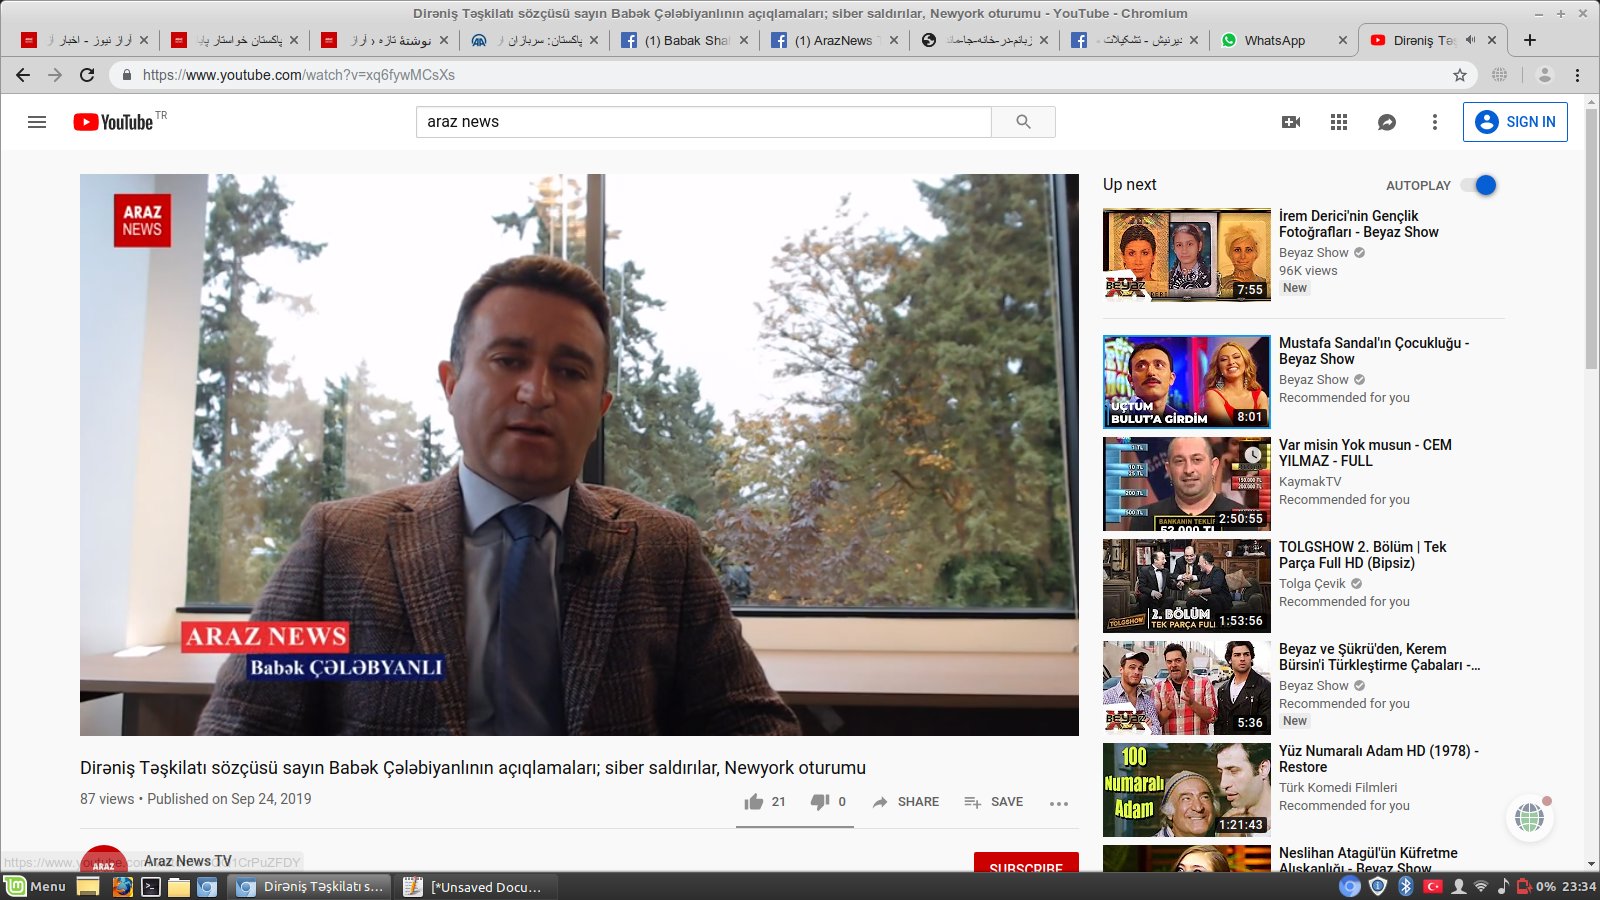Reload the page in Chromium
The image size is (1600, 900).
(x=87, y=75)
